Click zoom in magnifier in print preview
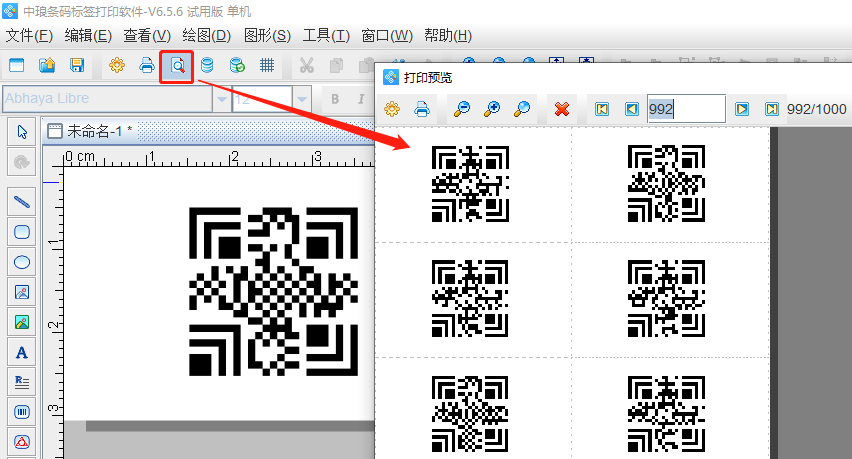The width and height of the screenshot is (852, 459). (x=492, y=109)
